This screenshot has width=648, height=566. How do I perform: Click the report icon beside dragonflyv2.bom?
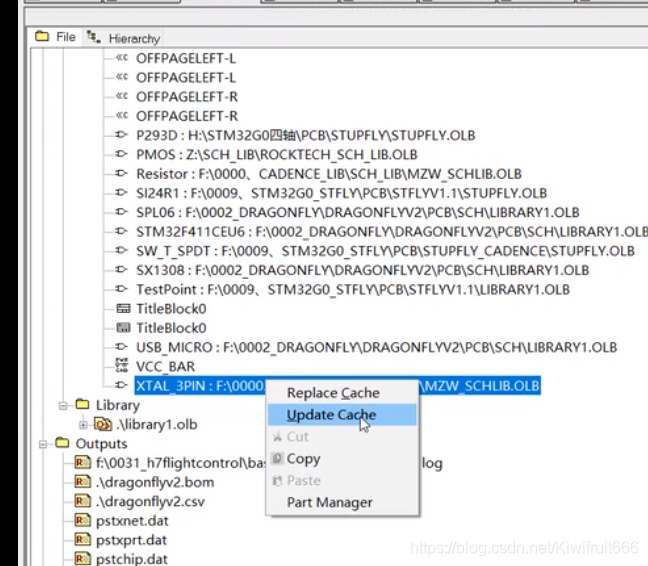click(83, 482)
